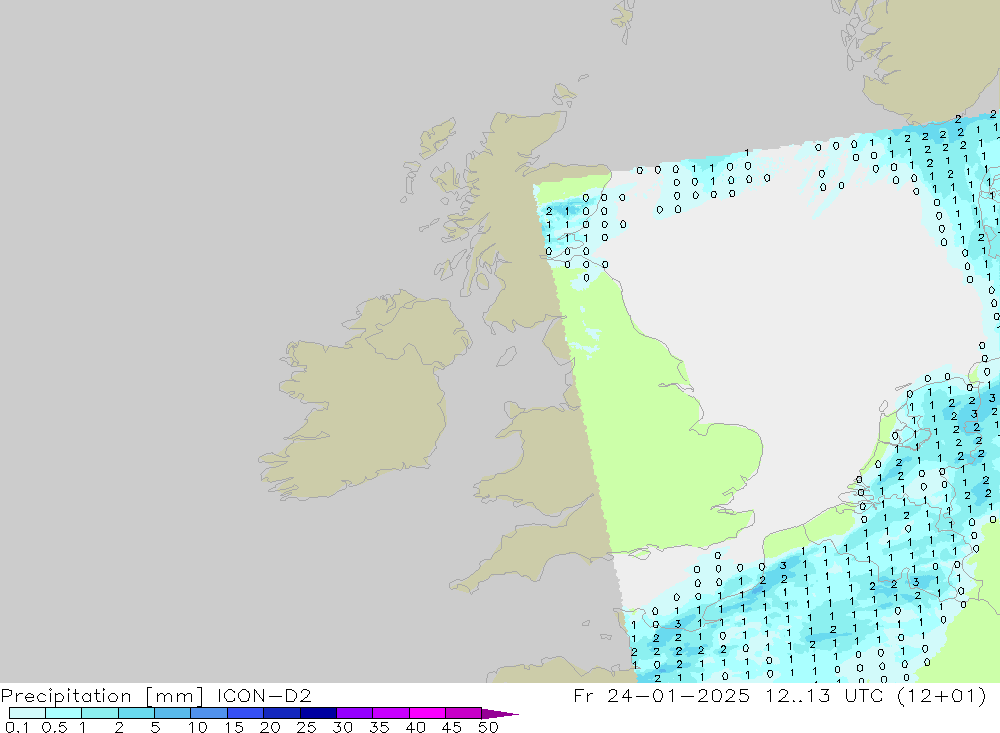The width and height of the screenshot is (1000, 733).
Task: Click the "Precipitation [mm]" title text
Action: pyautogui.click(x=103, y=696)
